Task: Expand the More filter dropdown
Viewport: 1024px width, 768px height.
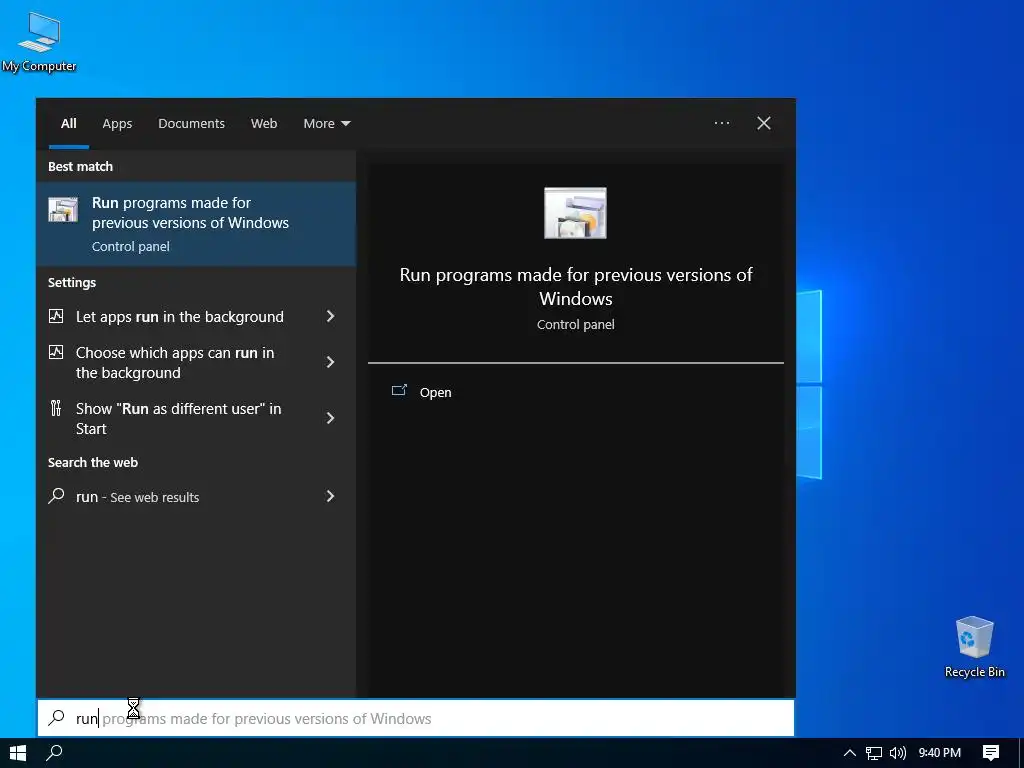Action: click(327, 123)
